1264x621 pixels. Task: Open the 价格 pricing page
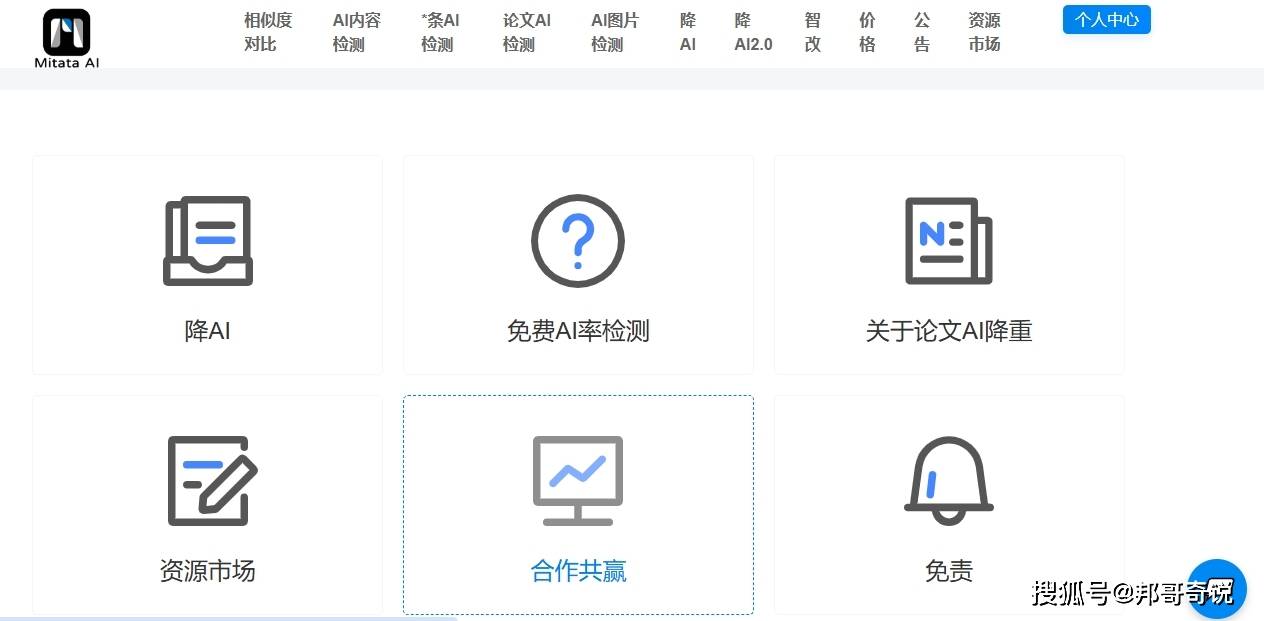(867, 32)
